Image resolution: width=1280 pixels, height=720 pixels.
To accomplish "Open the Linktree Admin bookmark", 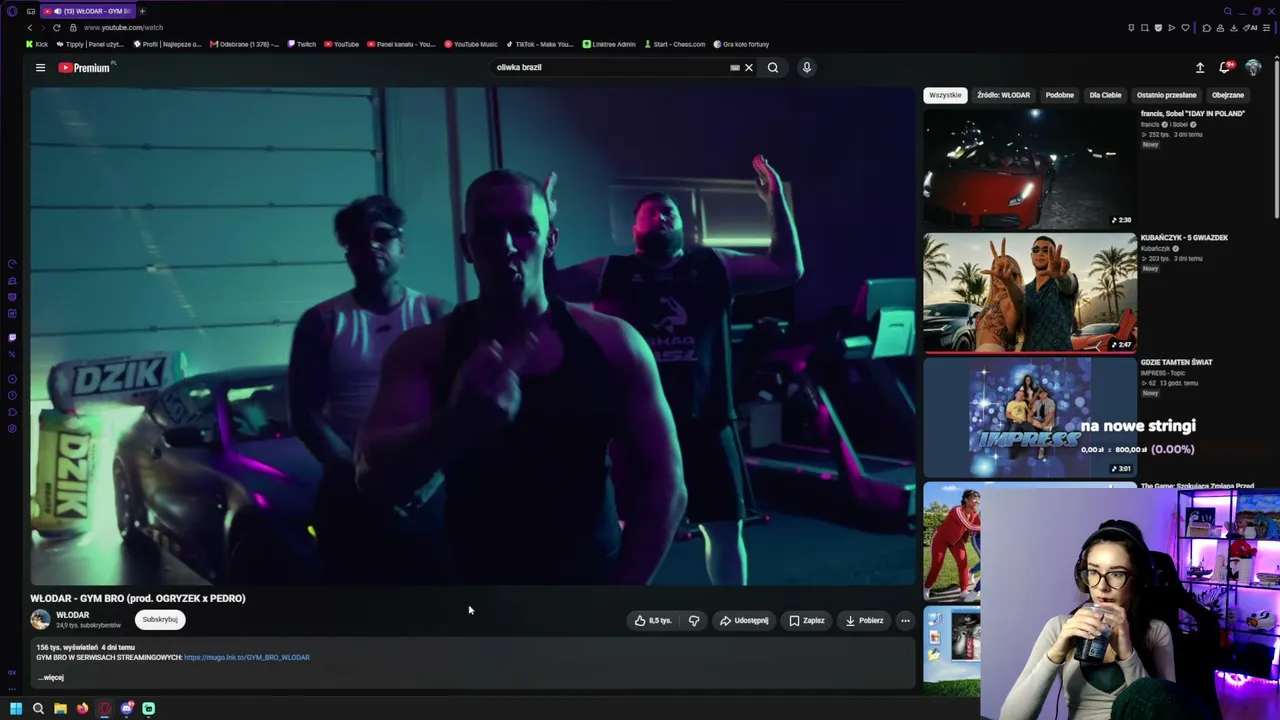I will click(x=610, y=44).
